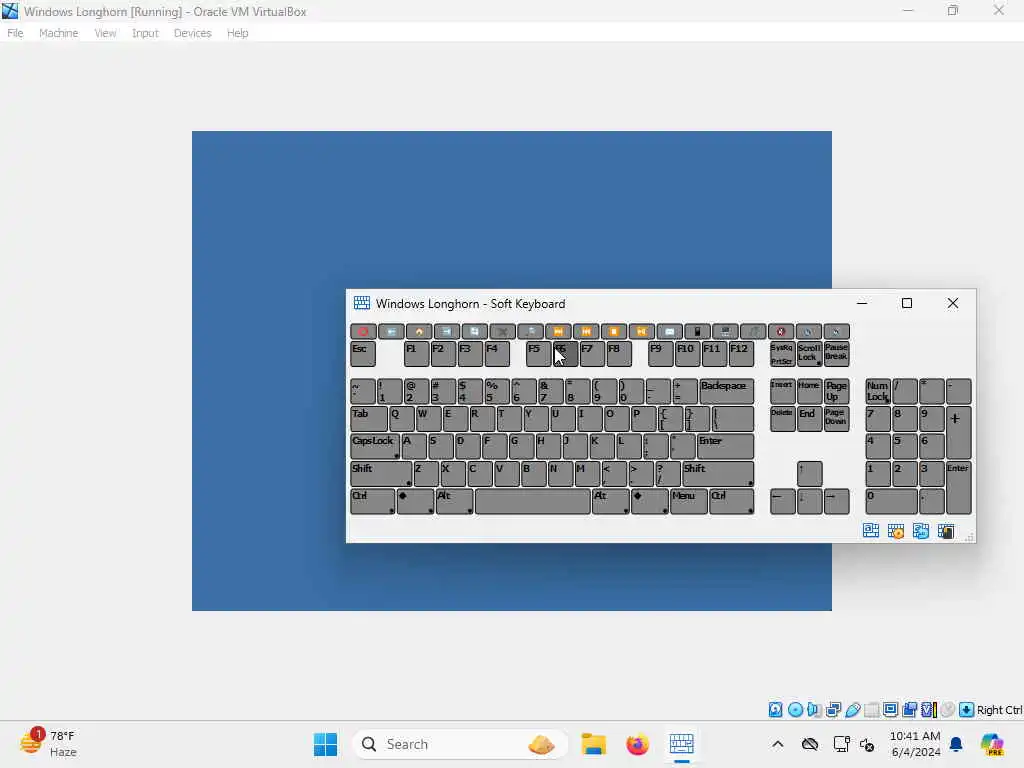Toggle the left Ctrl key
The height and width of the screenshot is (768, 1024).
[372, 502]
